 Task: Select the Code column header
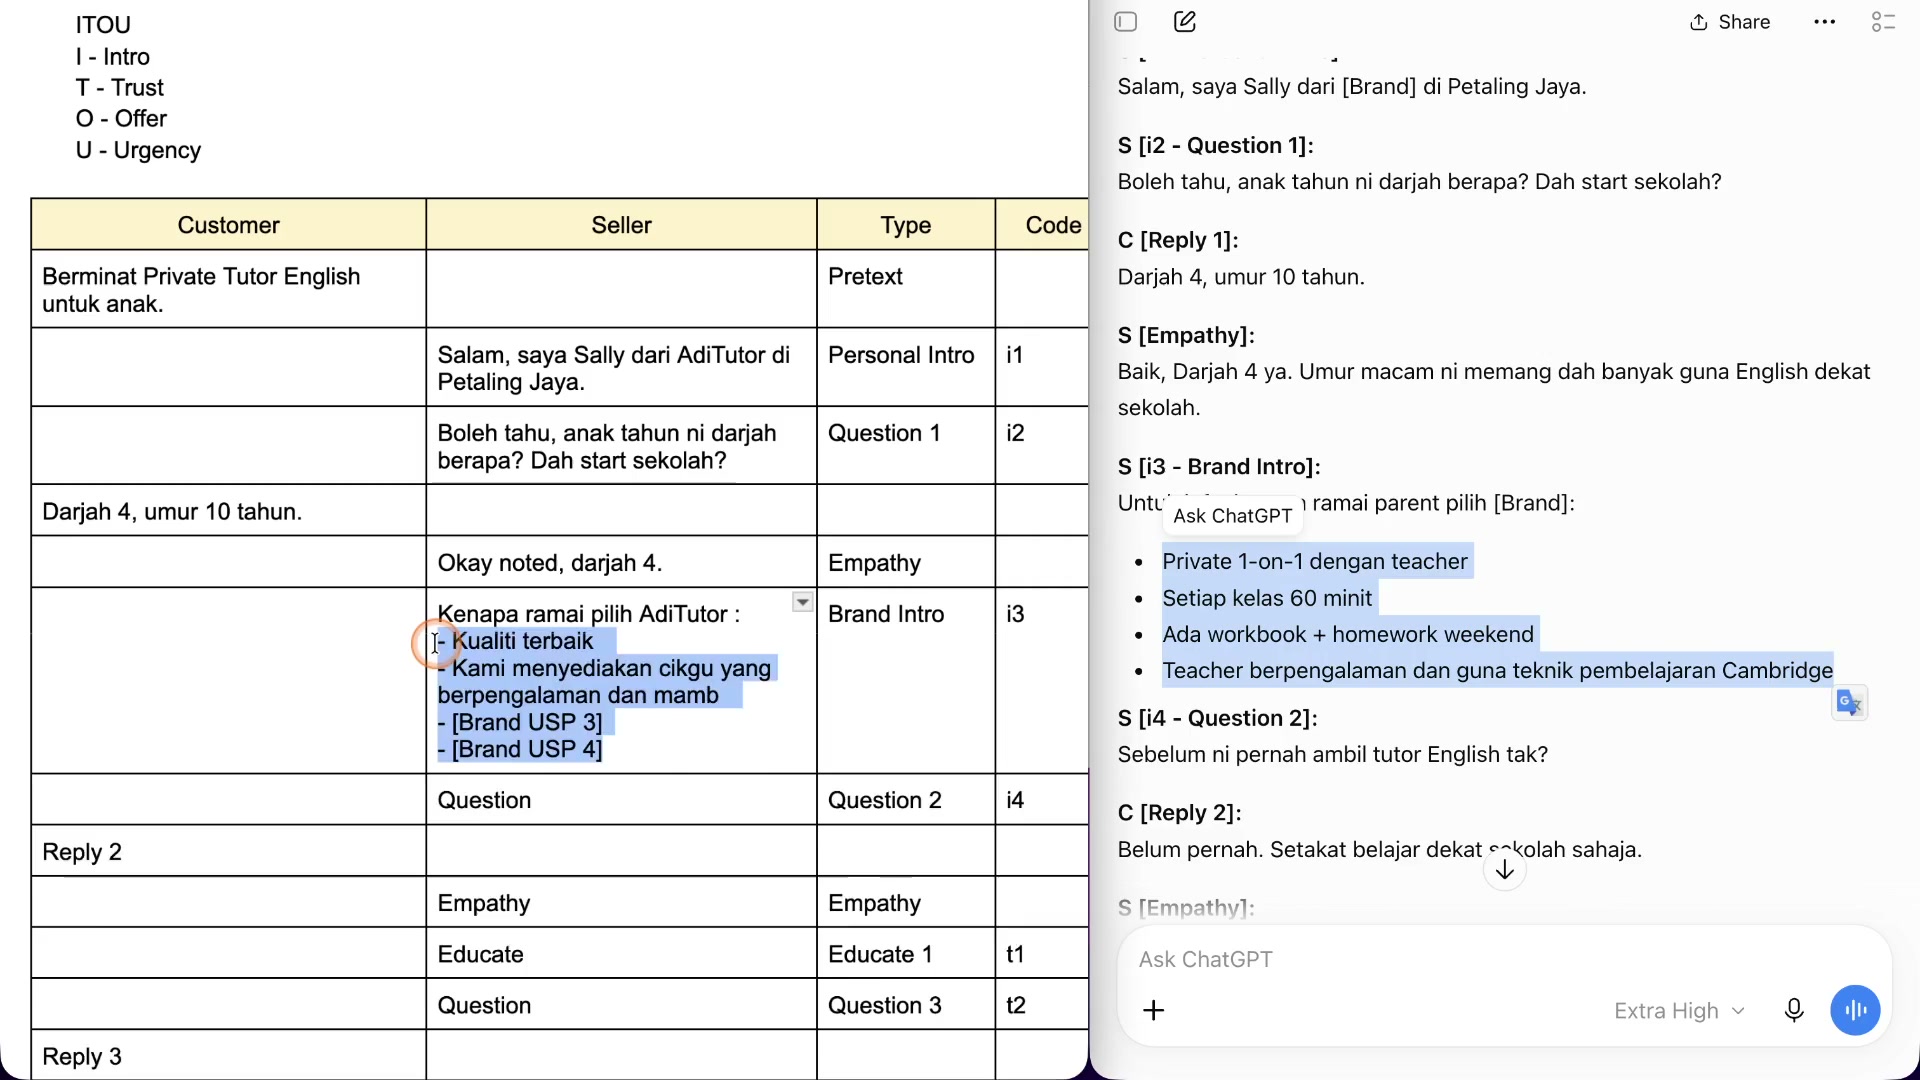click(x=1043, y=225)
